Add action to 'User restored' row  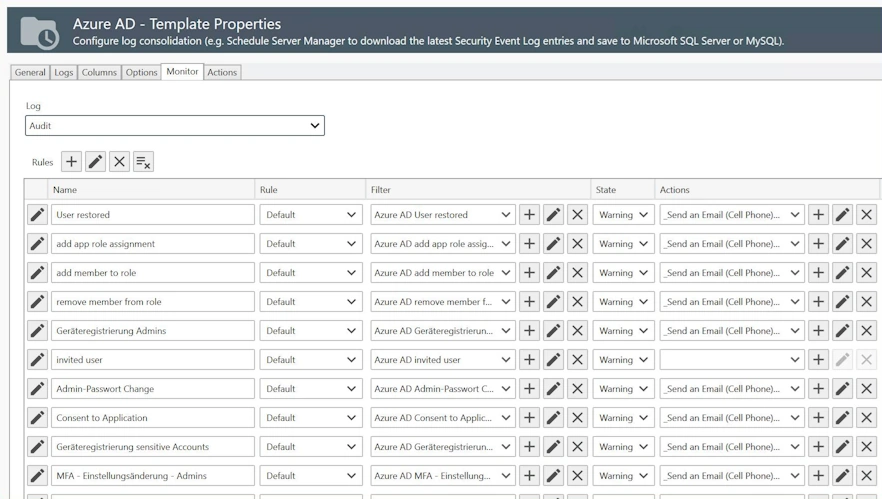pyautogui.click(x=818, y=214)
